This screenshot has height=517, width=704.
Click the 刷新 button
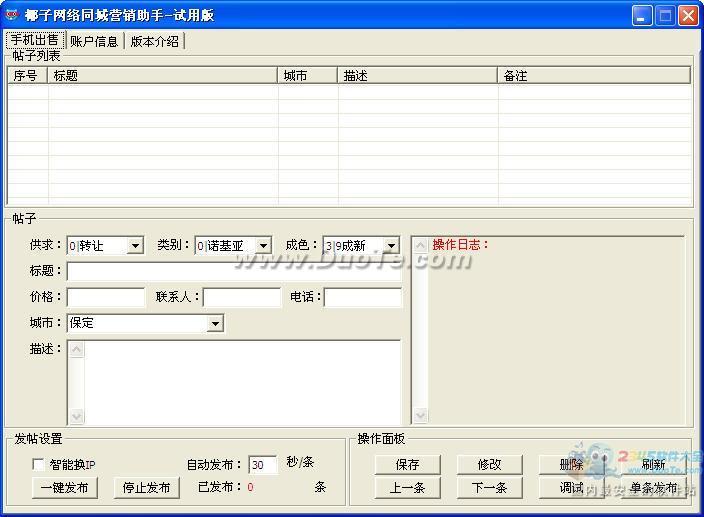pos(654,464)
